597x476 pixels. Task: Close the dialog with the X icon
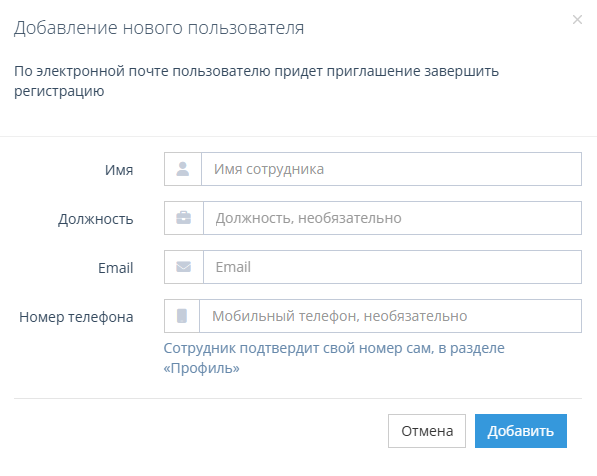coord(577,19)
